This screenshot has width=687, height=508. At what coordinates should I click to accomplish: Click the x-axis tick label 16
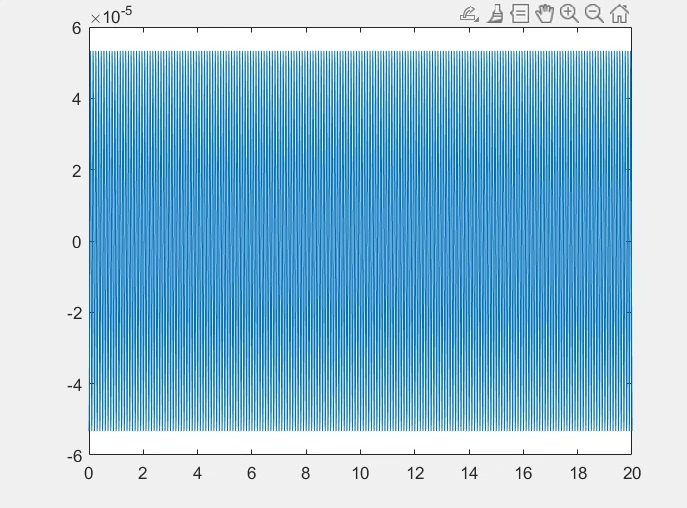point(524,473)
